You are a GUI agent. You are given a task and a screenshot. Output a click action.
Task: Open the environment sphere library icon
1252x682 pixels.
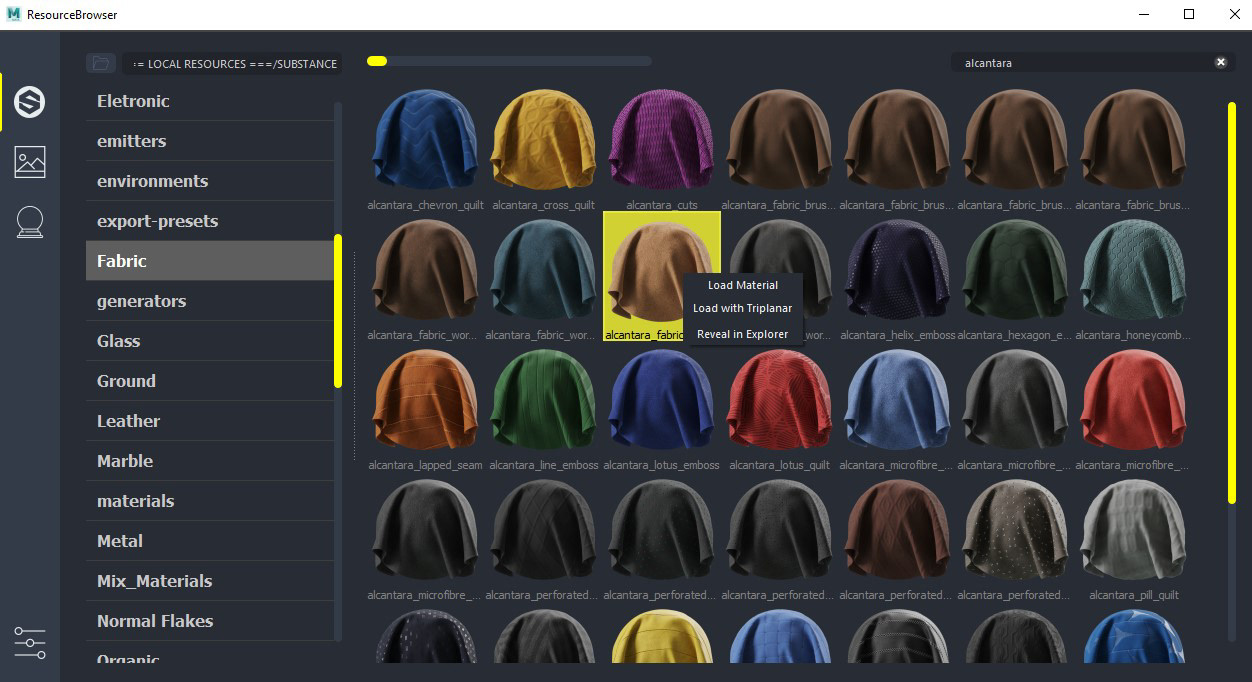click(29, 222)
